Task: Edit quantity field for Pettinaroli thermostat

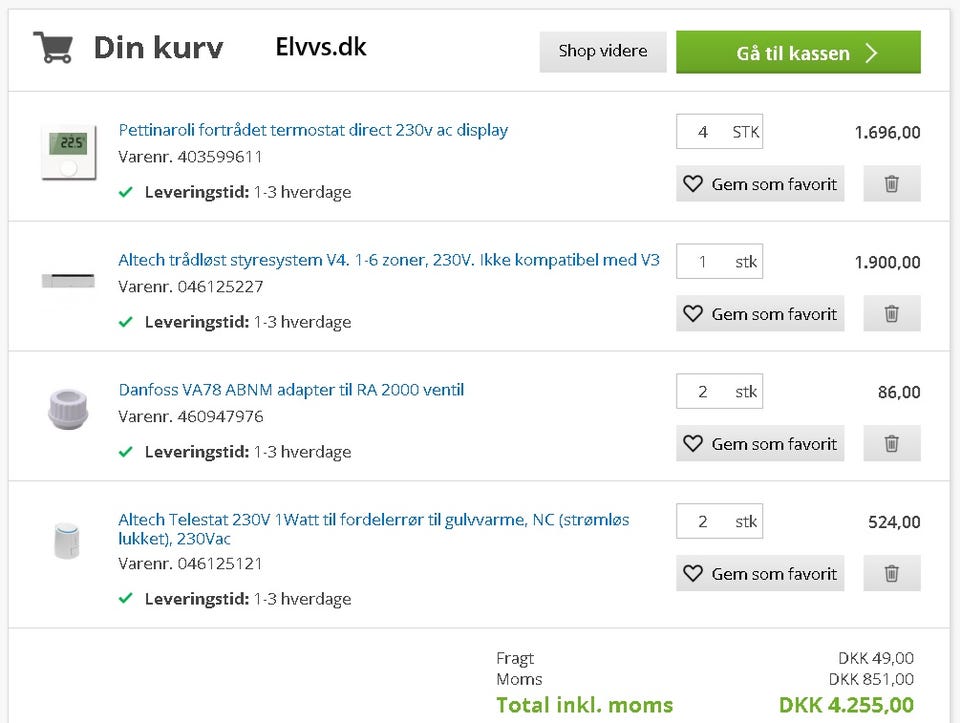Action: pos(703,132)
